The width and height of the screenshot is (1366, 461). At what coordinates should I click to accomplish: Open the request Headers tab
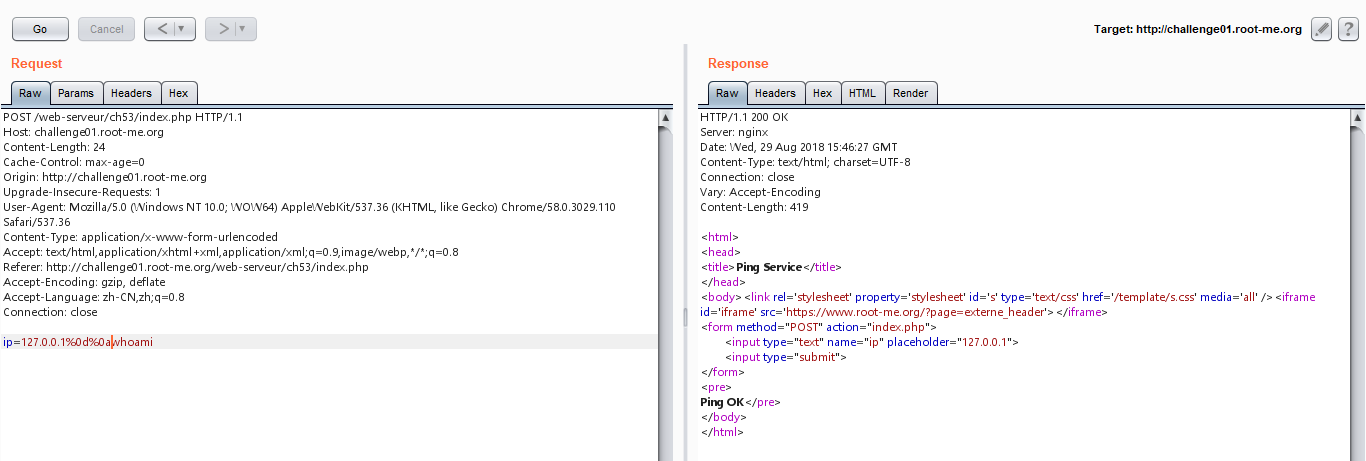click(131, 93)
